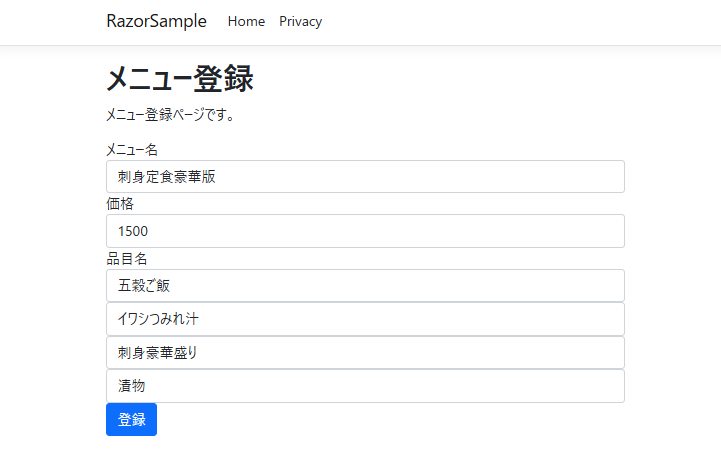Click empty navbar area right of Privacy
This screenshot has height=475, width=721.
[500, 22]
